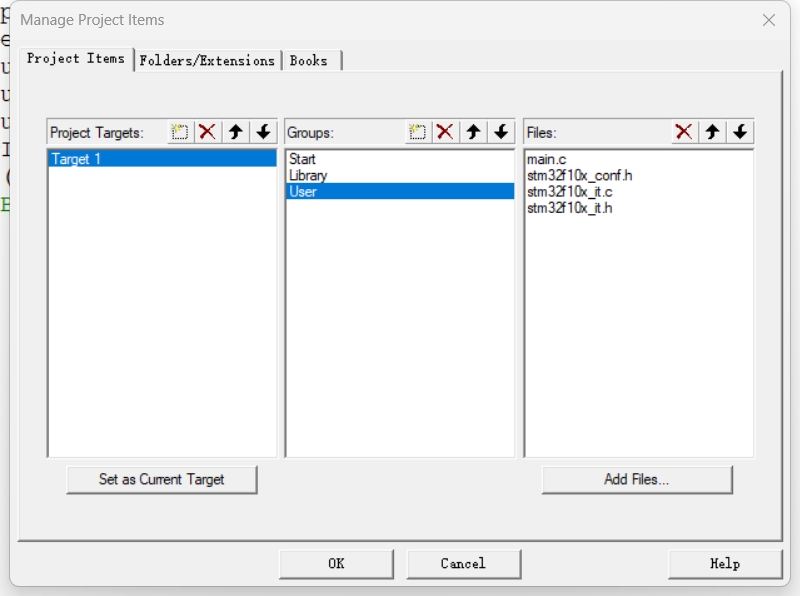800x596 pixels.
Task: Select Target 1 in Project Targets
Action: [162, 159]
